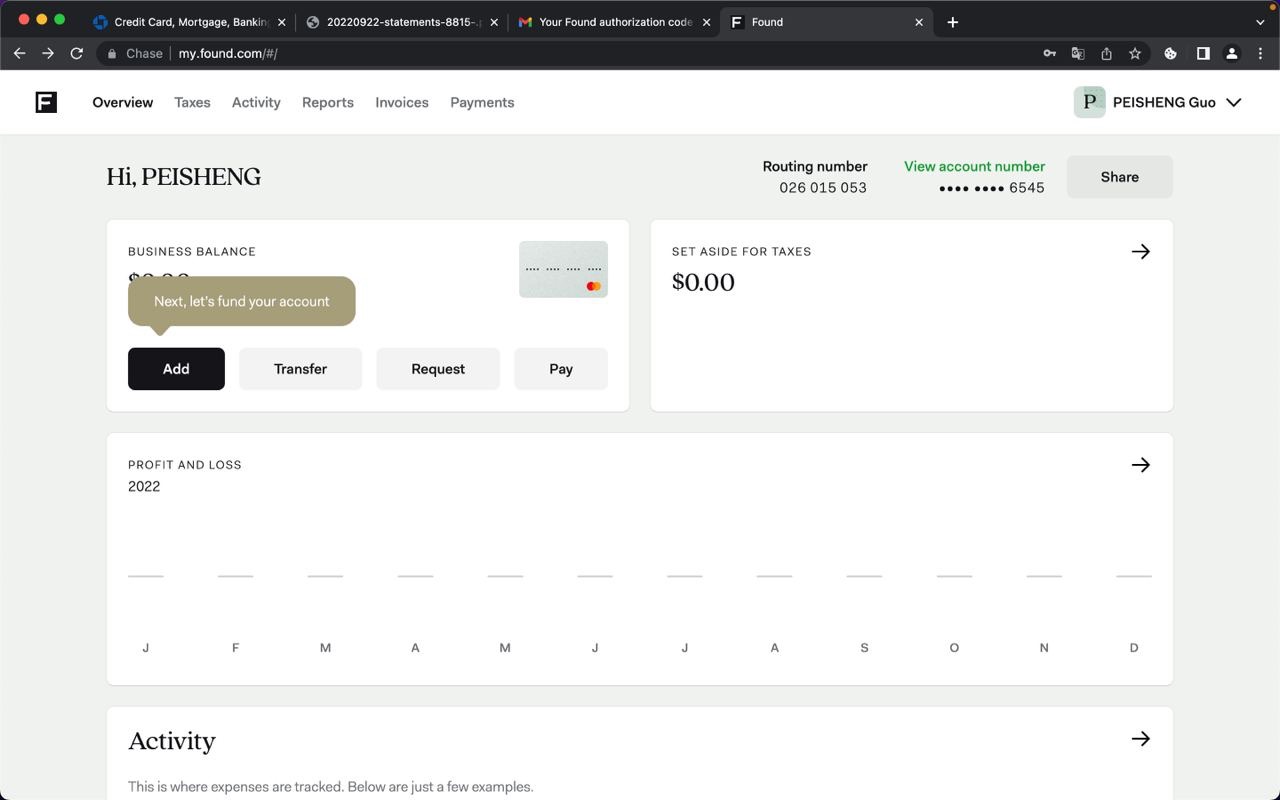Open Profit and Loss details arrow

coord(1140,465)
